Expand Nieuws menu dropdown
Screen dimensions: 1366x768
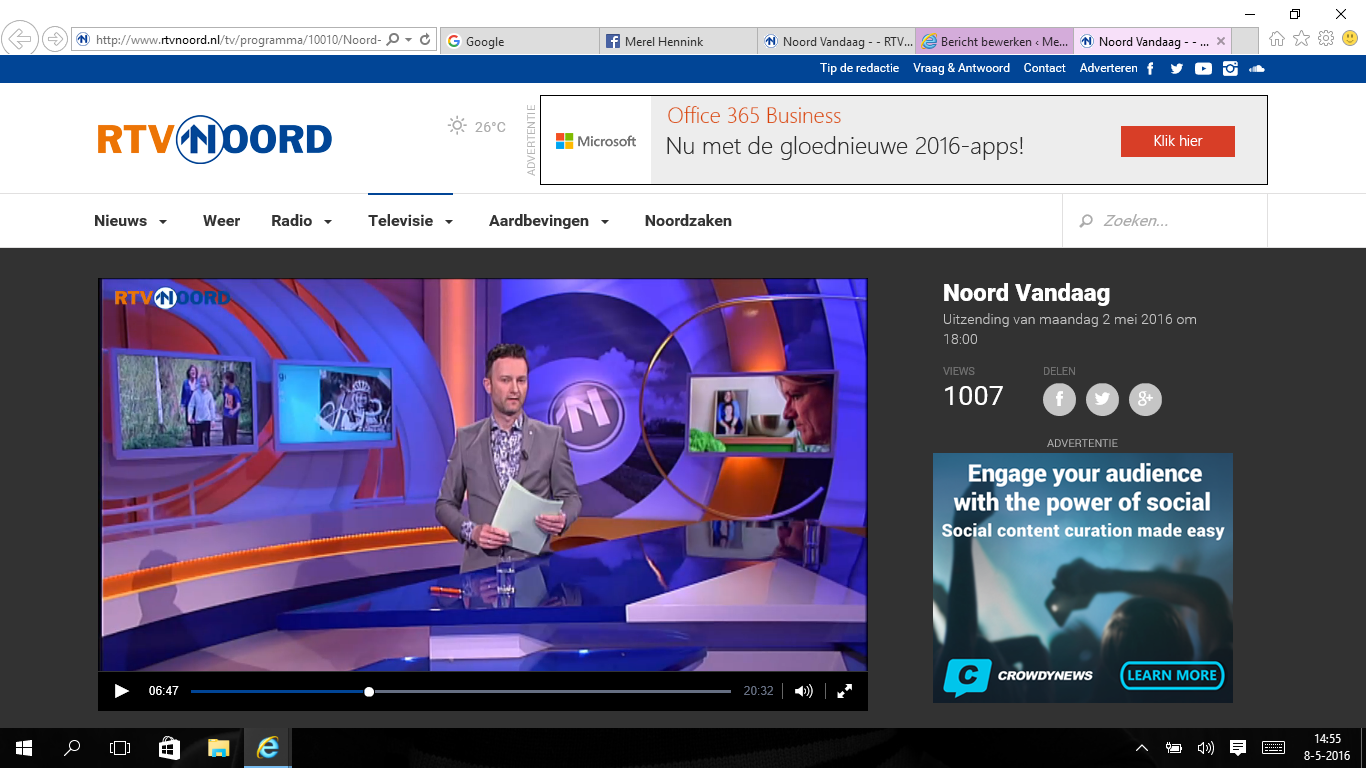click(163, 222)
